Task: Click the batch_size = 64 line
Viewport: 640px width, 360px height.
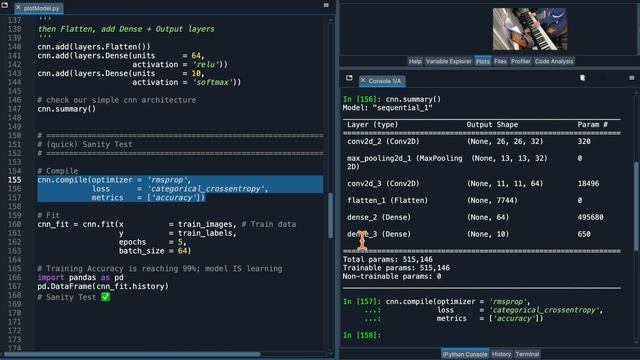Action: 155,251
